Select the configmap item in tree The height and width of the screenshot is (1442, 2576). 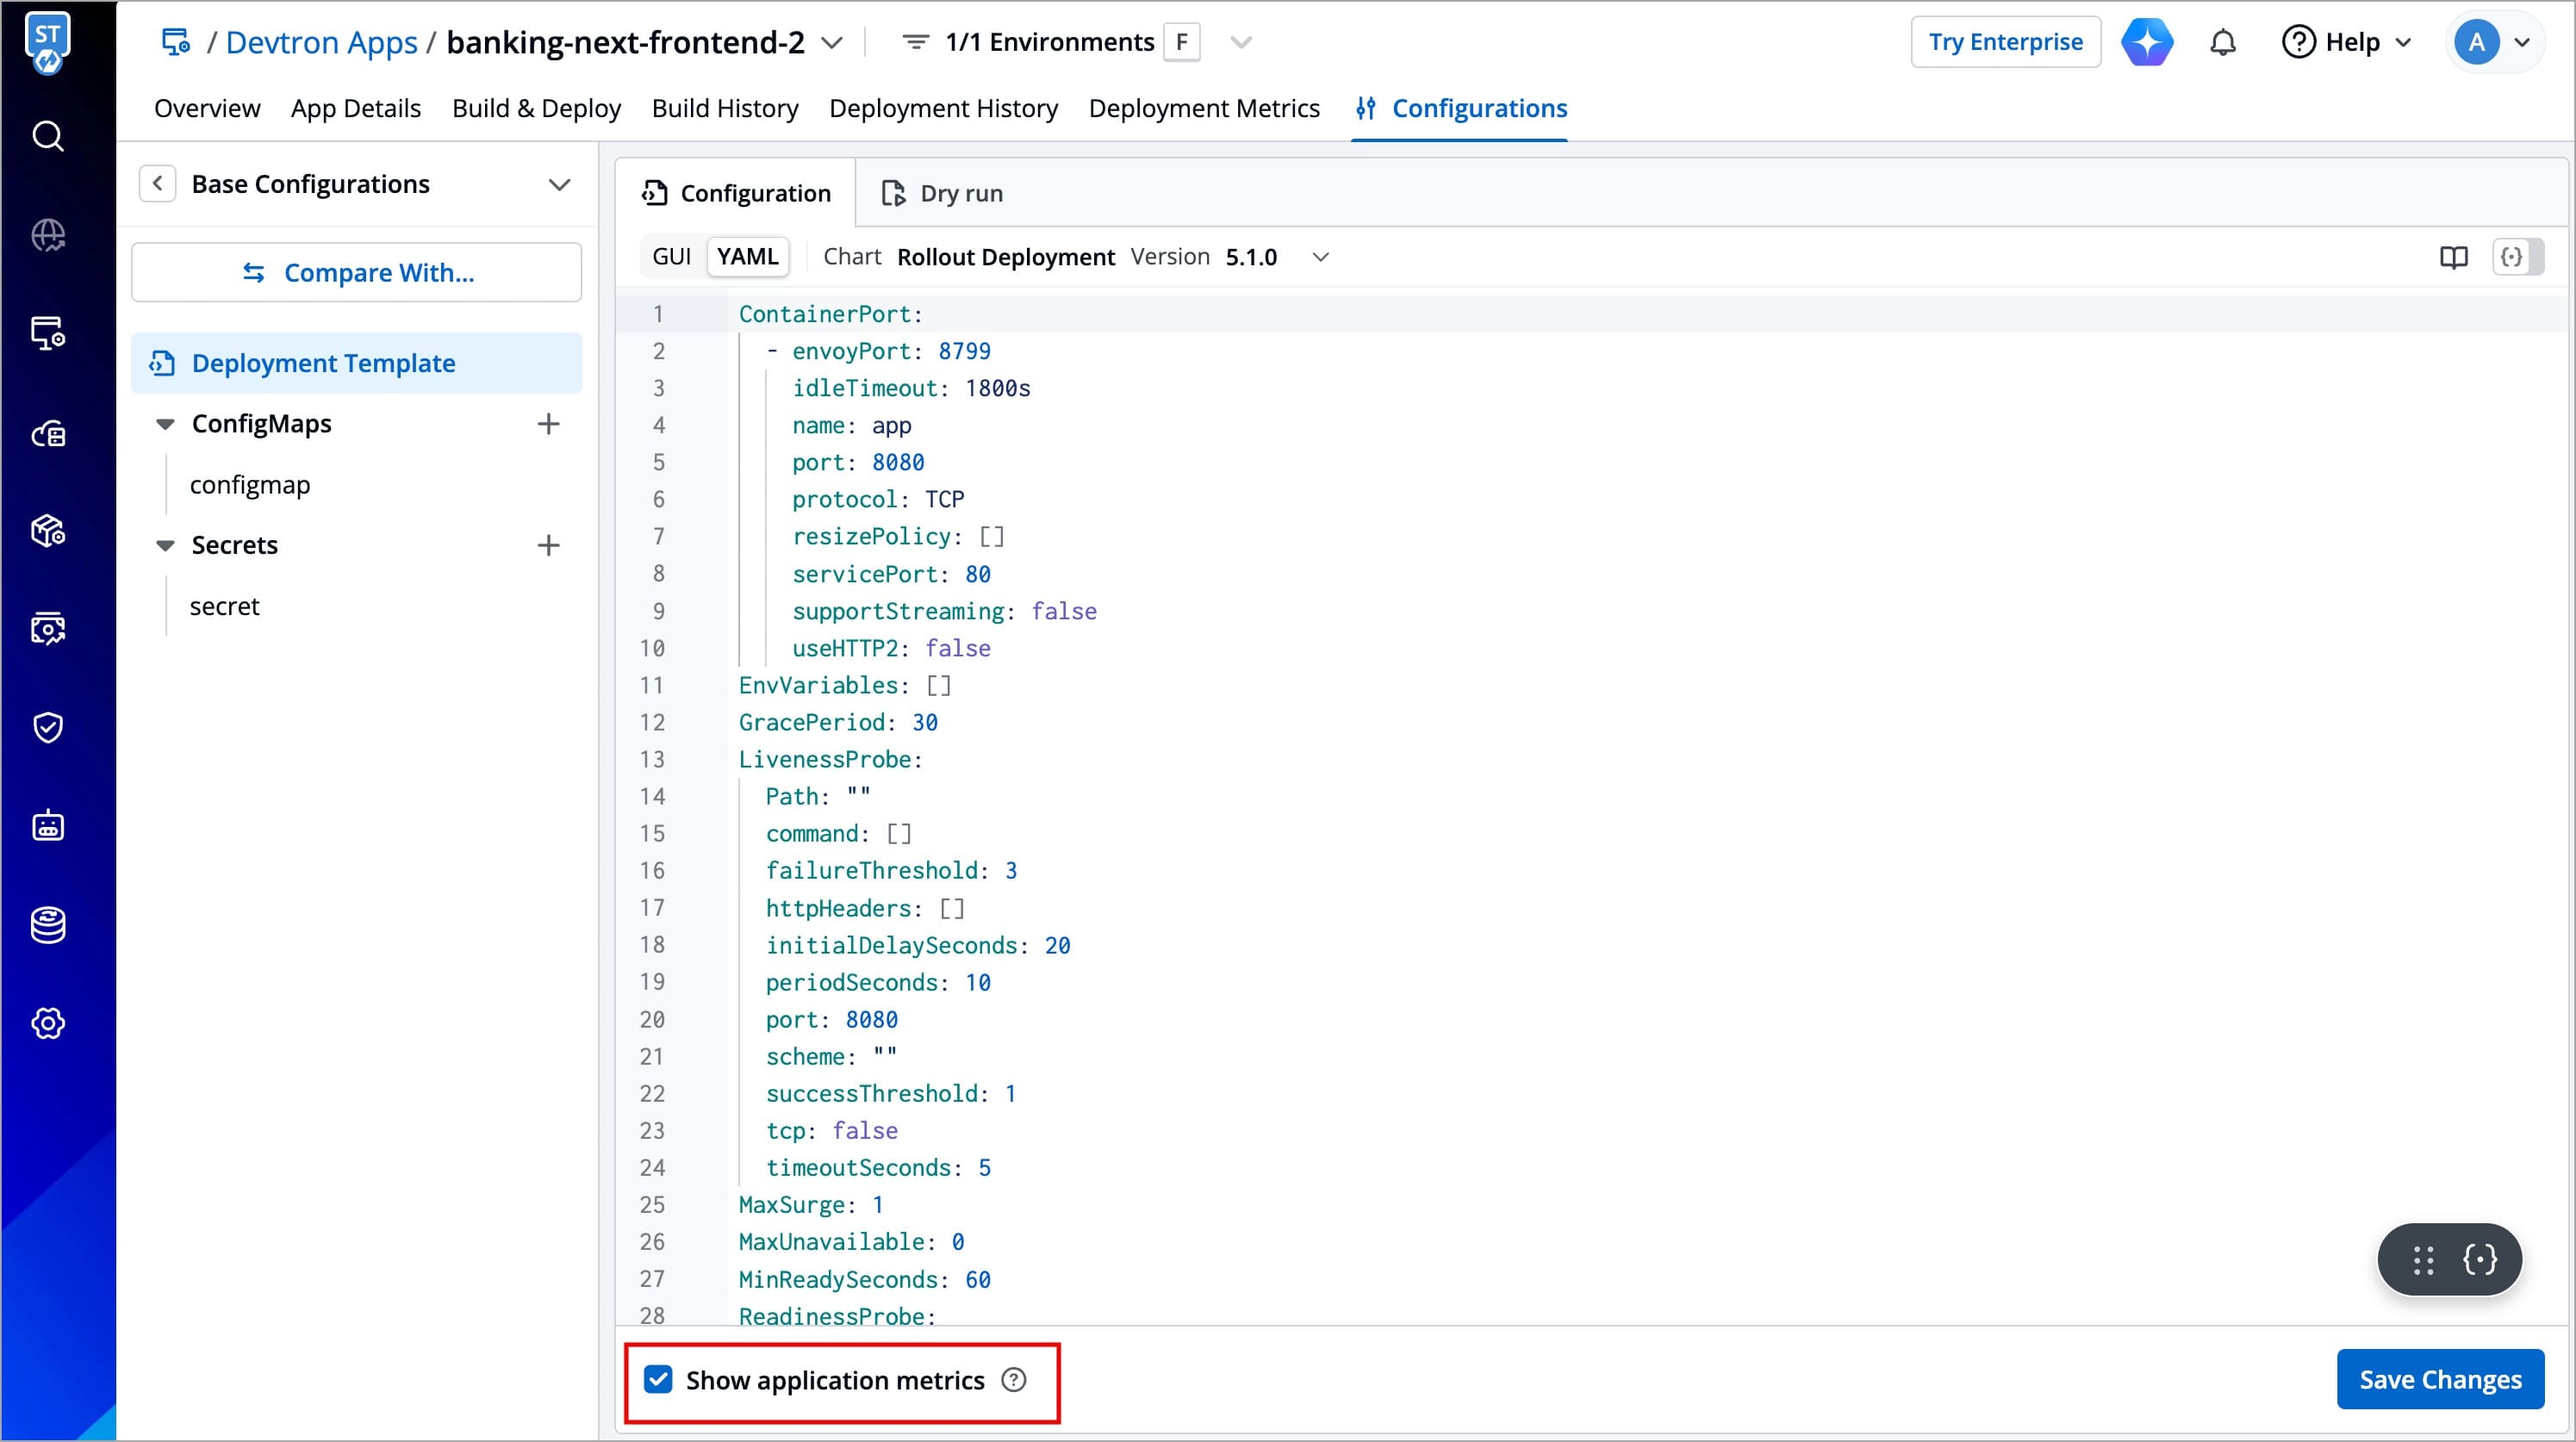click(x=250, y=485)
